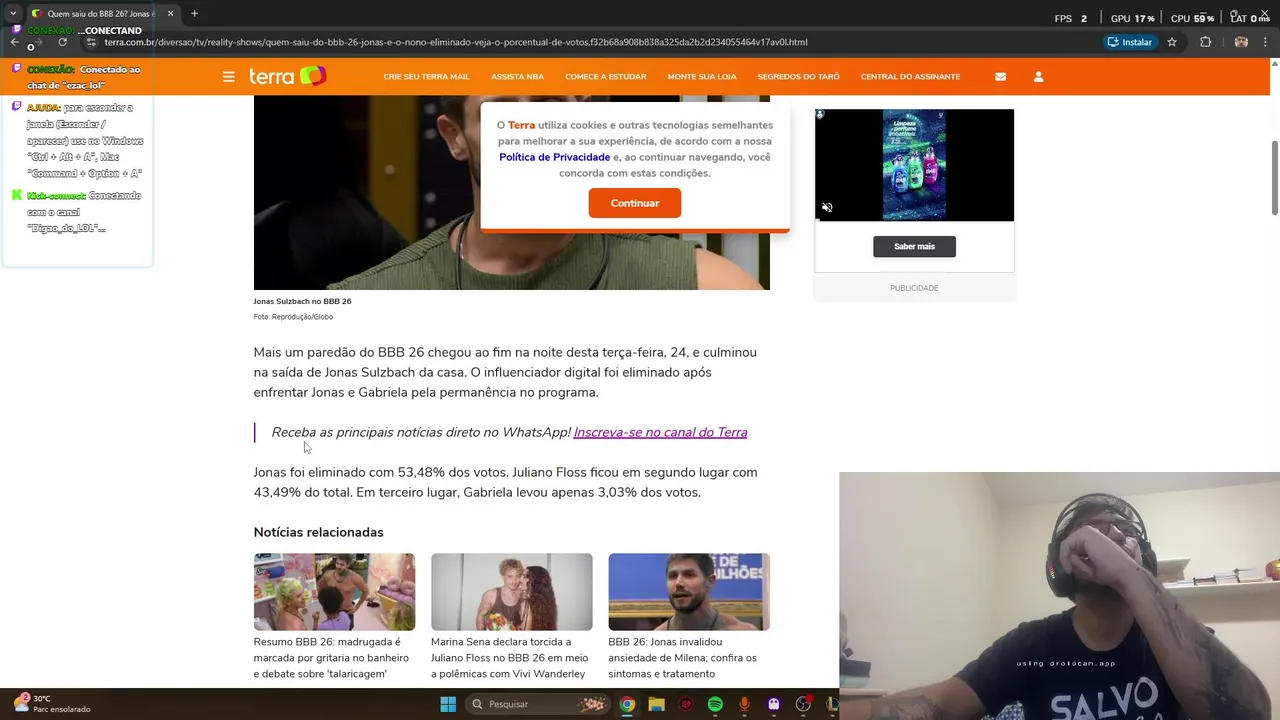Click the ad video product image
The width and height of the screenshot is (1280, 720).
[x=914, y=165]
